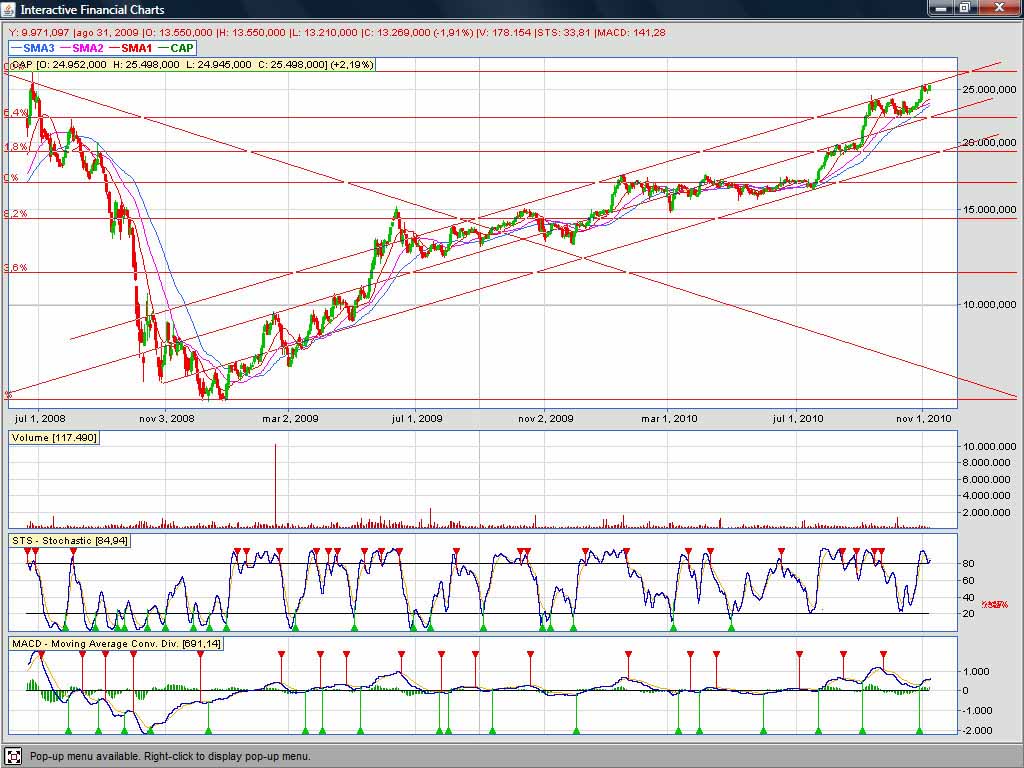Click the 10.000.000 label on the price axis
Image resolution: width=1024 pixels, height=768 pixels.
coord(989,304)
